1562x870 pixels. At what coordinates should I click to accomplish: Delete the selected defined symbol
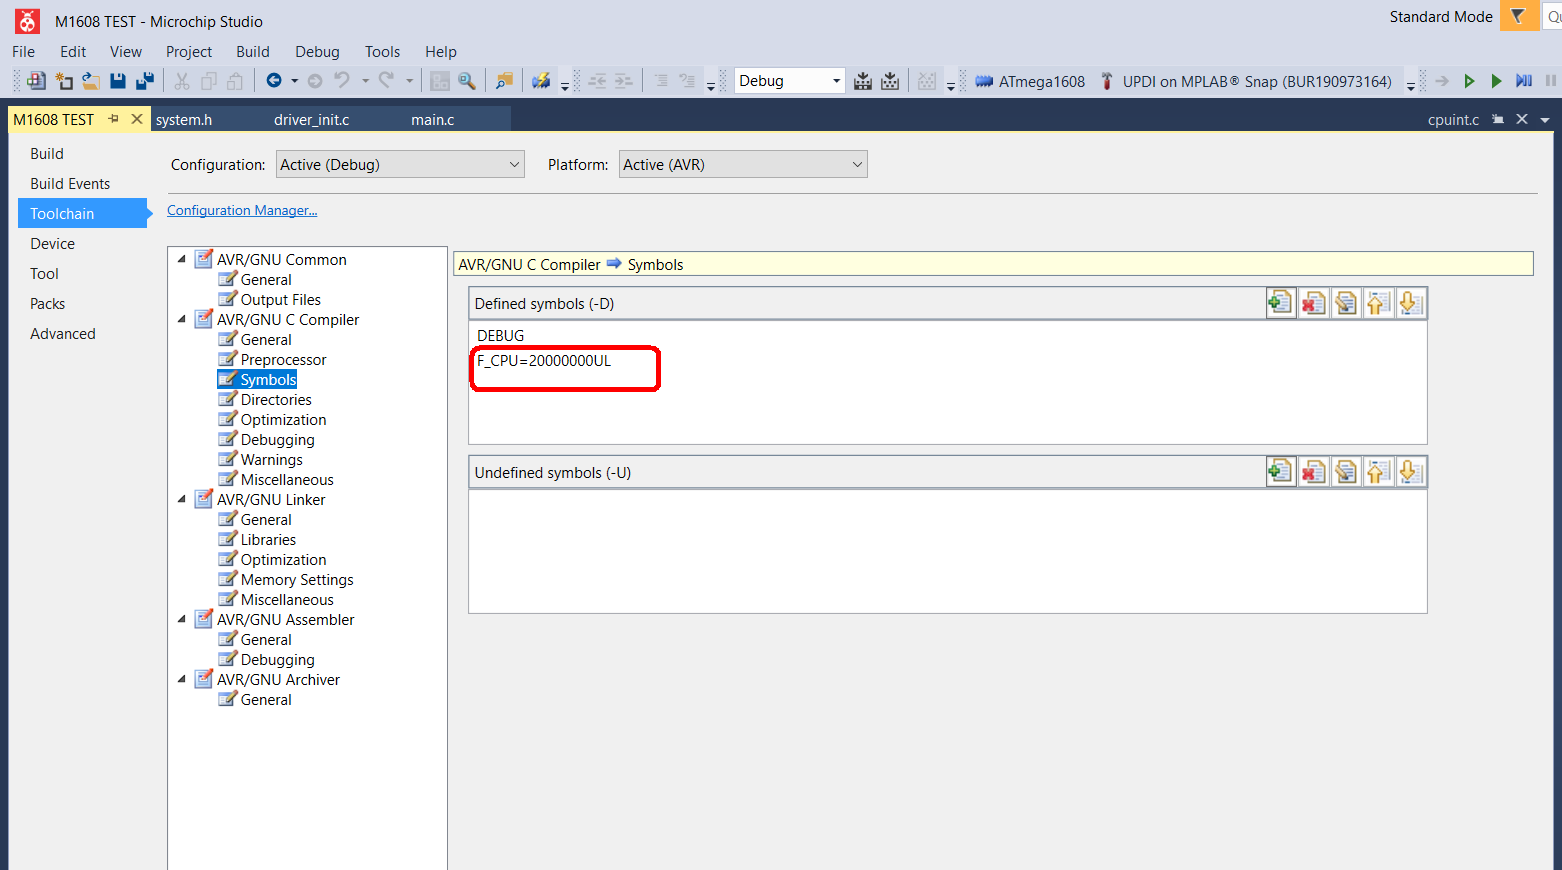pyautogui.click(x=1313, y=303)
